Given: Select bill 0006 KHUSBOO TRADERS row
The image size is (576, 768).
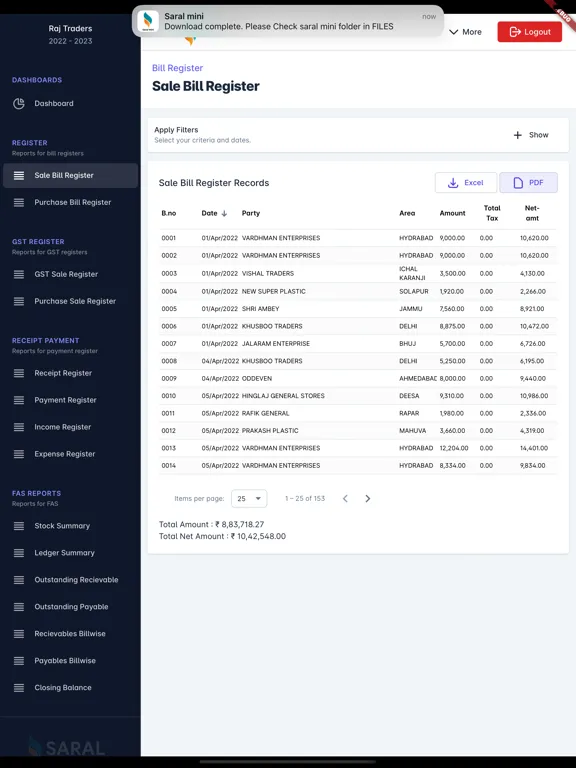Looking at the screenshot, I should tap(358, 326).
